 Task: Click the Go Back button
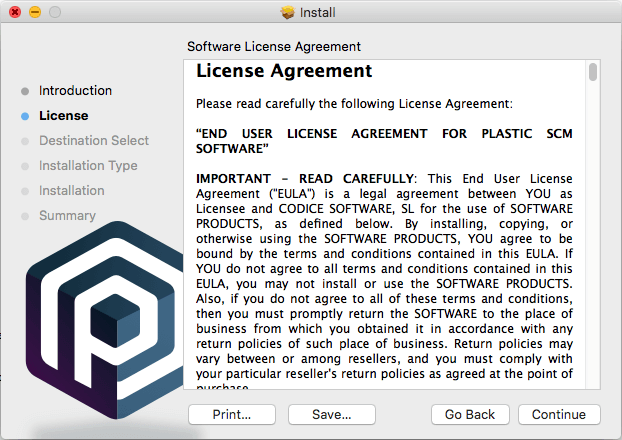pyautogui.click(x=470, y=415)
